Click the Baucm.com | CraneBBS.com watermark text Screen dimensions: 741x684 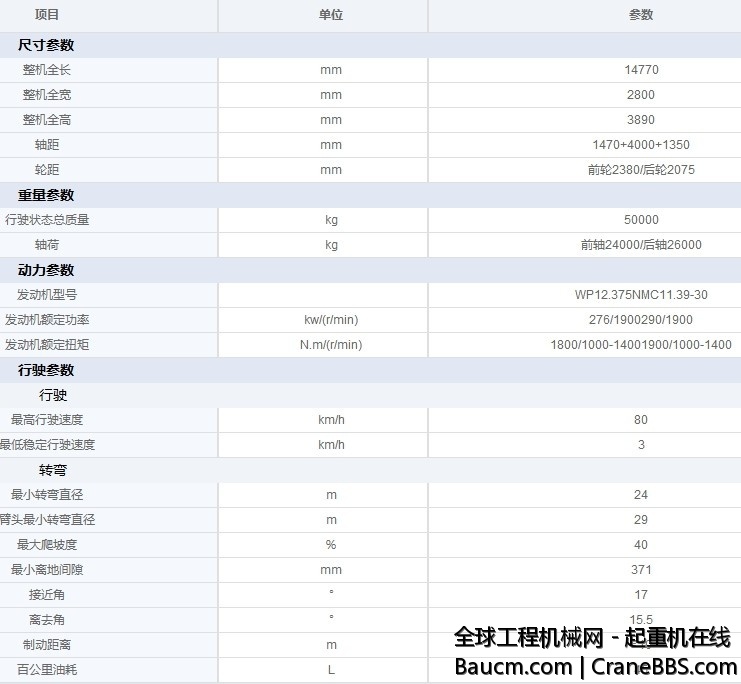click(x=595, y=666)
